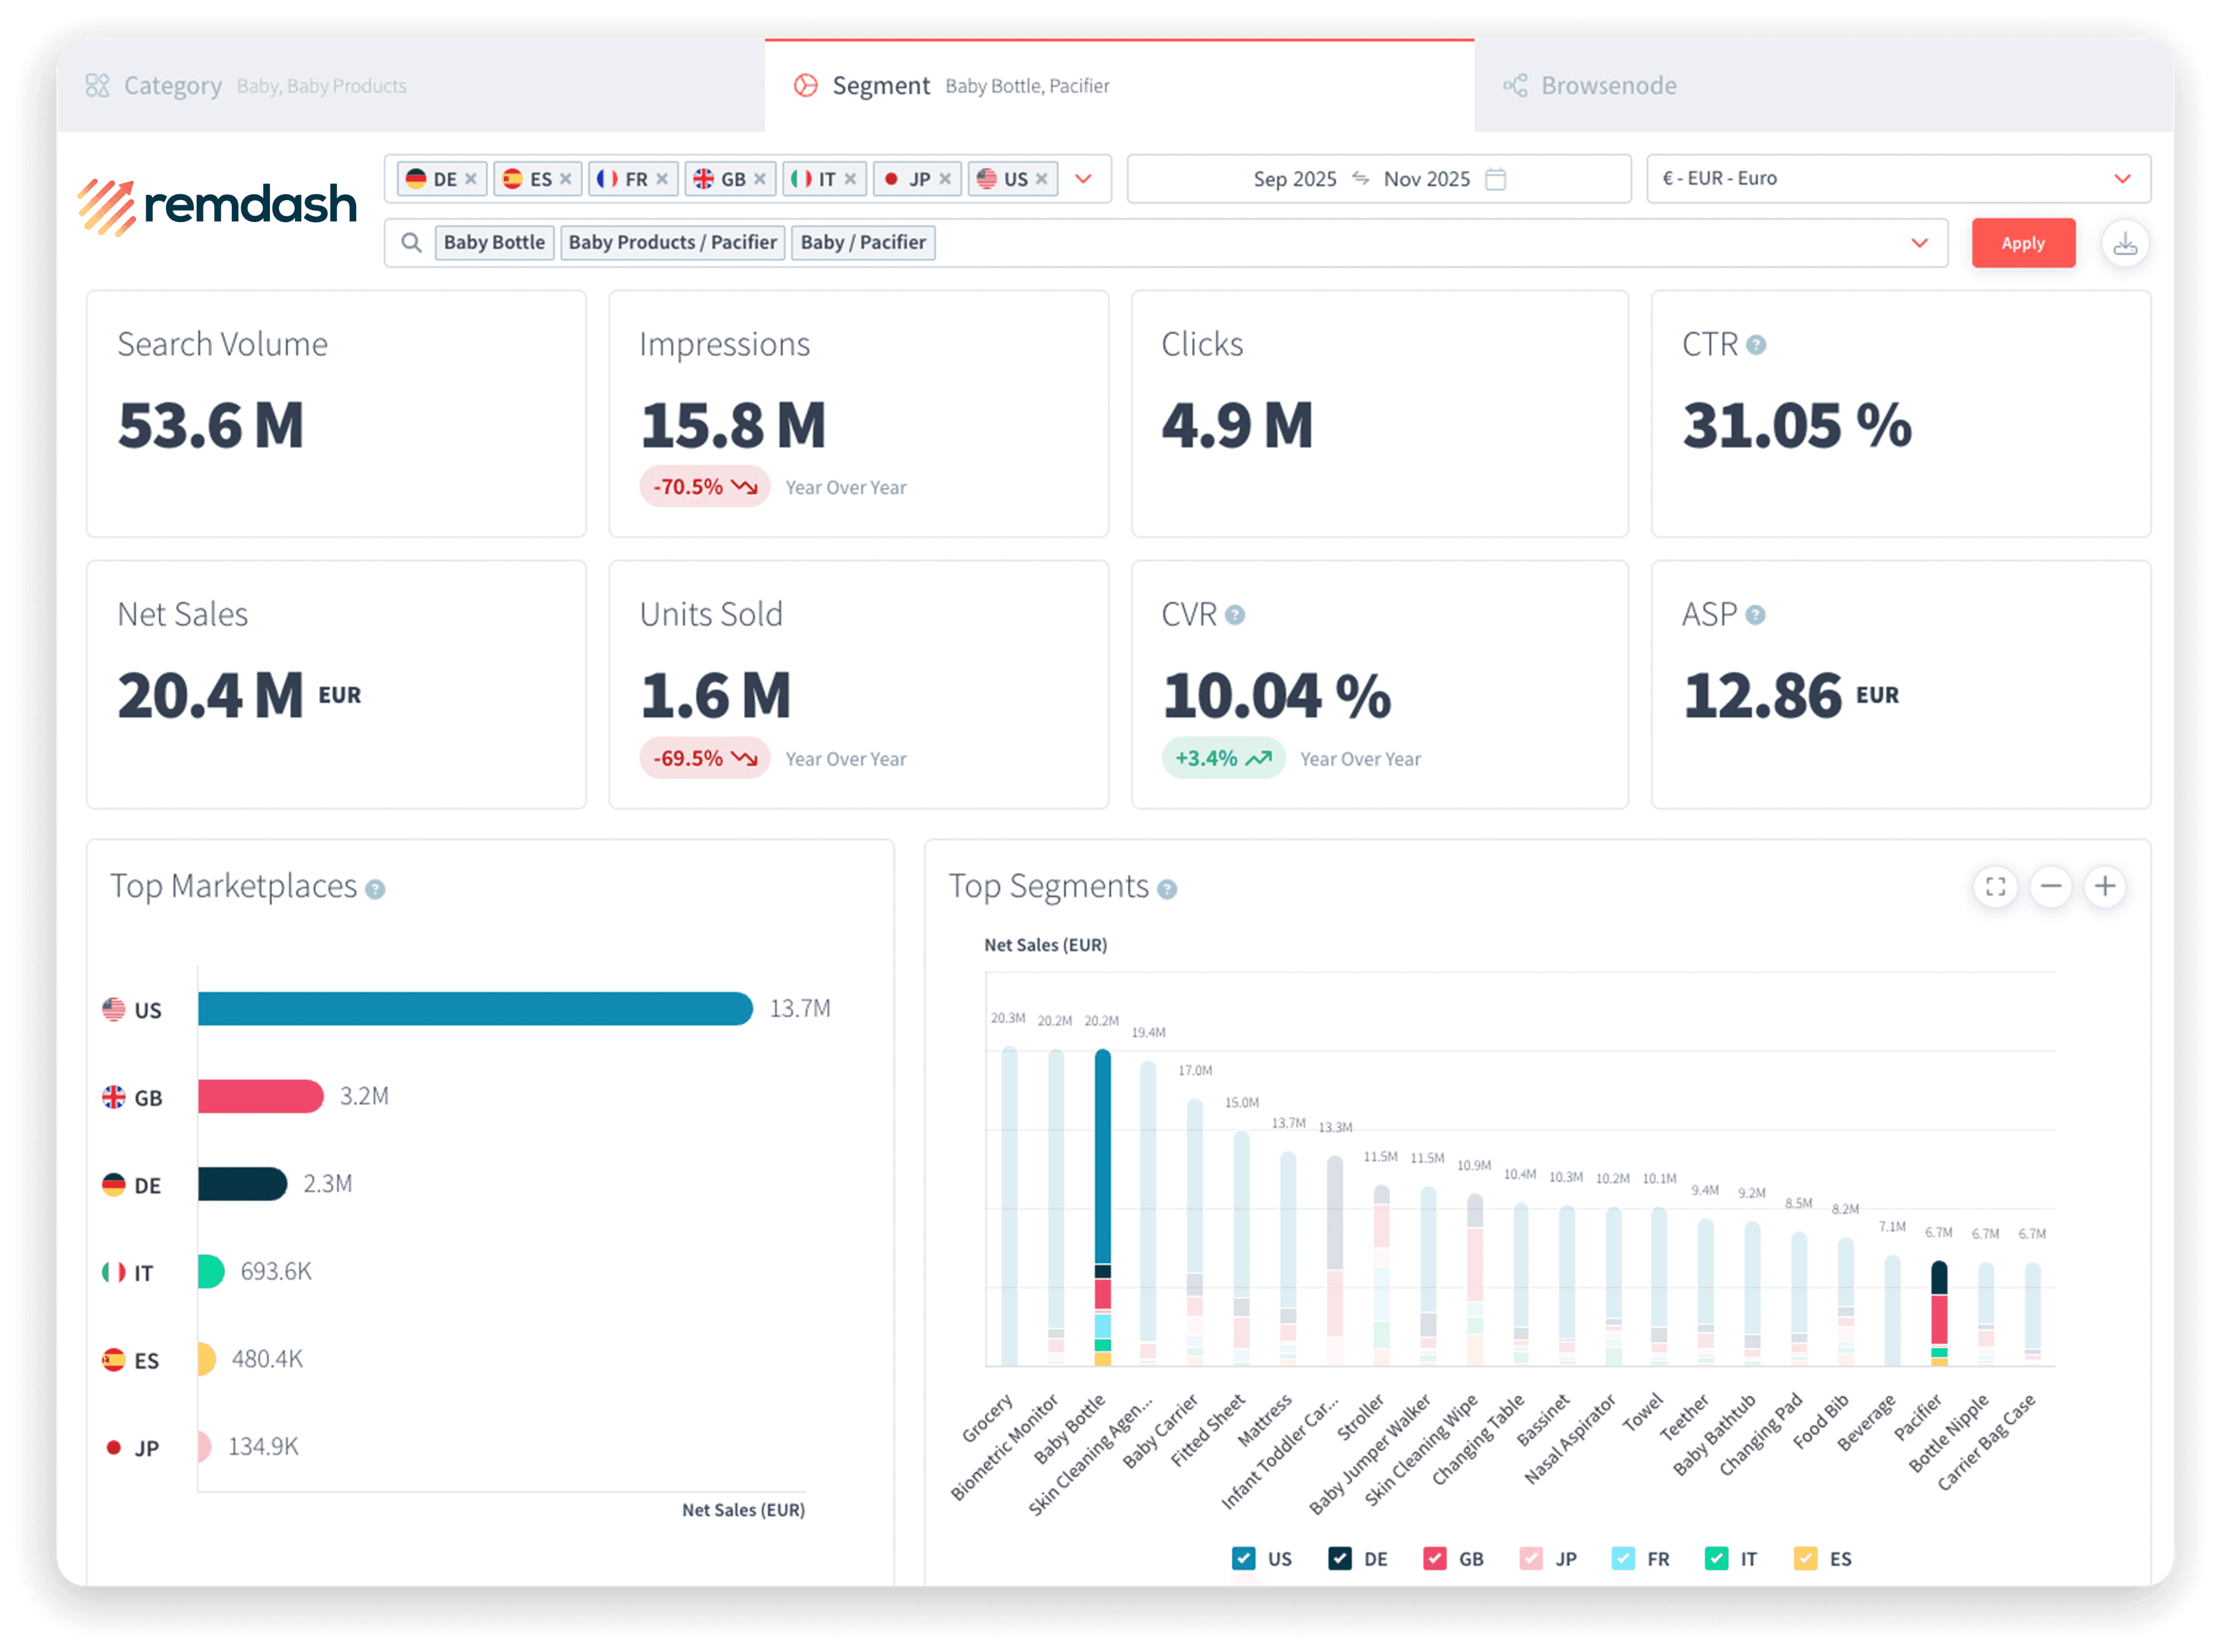Click the fullscreen icon on Top Segments
The height and width of the screenshot is (1652, 2221).
click(1995, 887)
